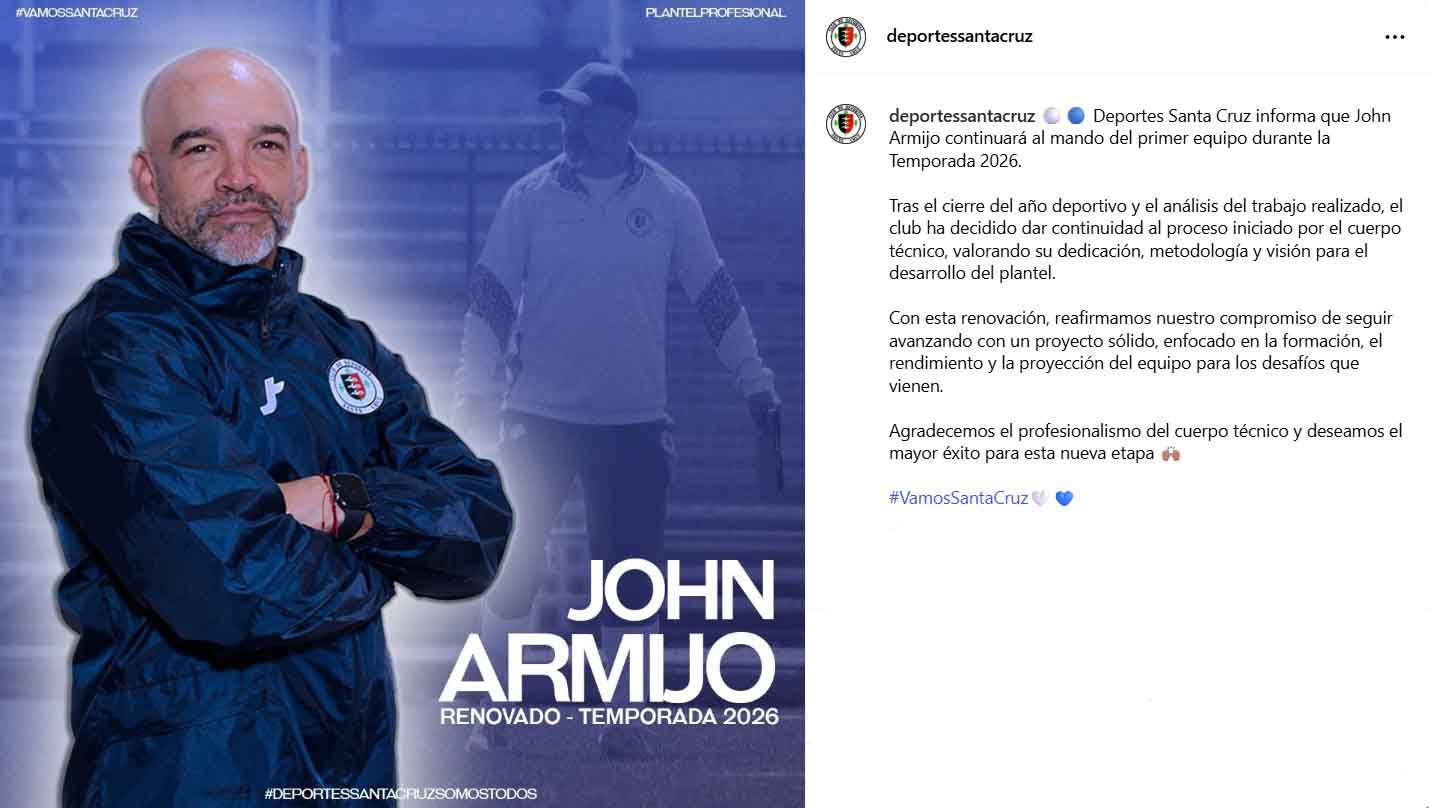Click the white circle emoji in caption
Viewport: 1429px width, 808px height.
click(x=1052, y=116)
